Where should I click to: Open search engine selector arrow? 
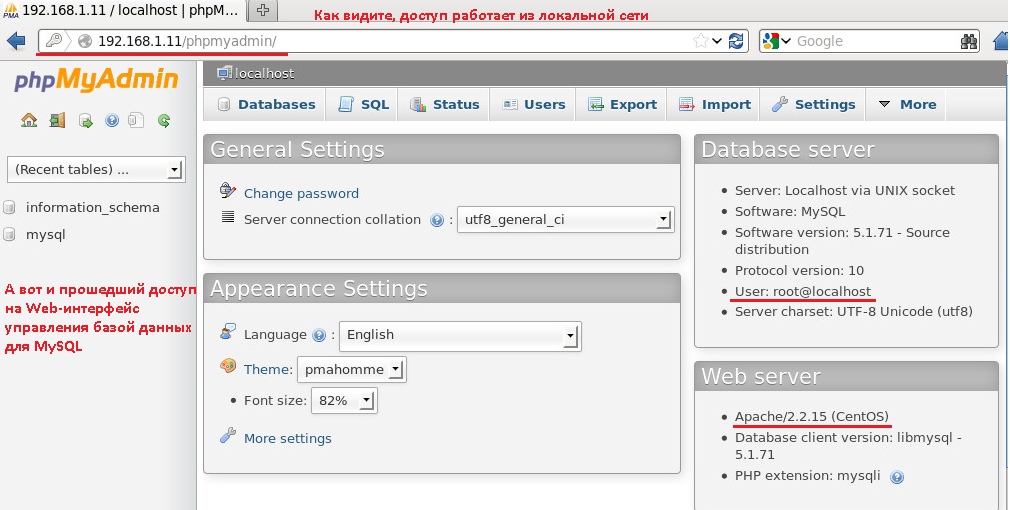click(x=786, y=41)
